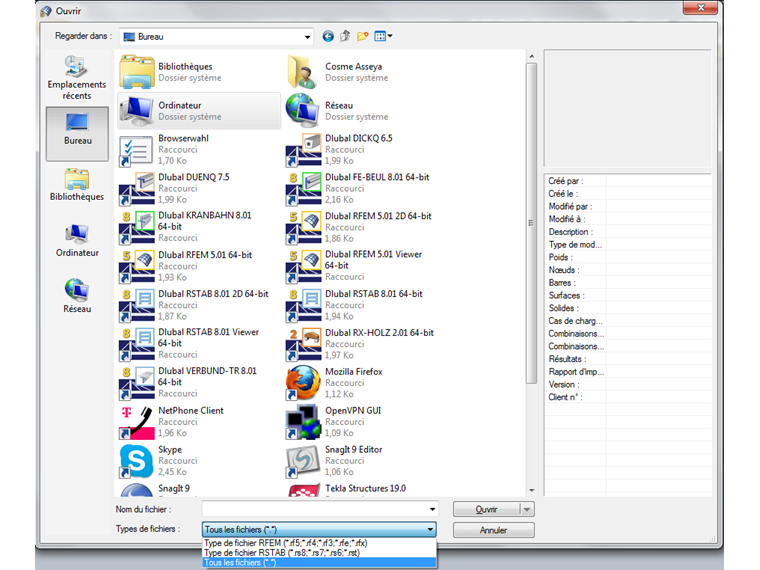
Task: Click the Ouvrir button
Action: click(x=487, y=509)
